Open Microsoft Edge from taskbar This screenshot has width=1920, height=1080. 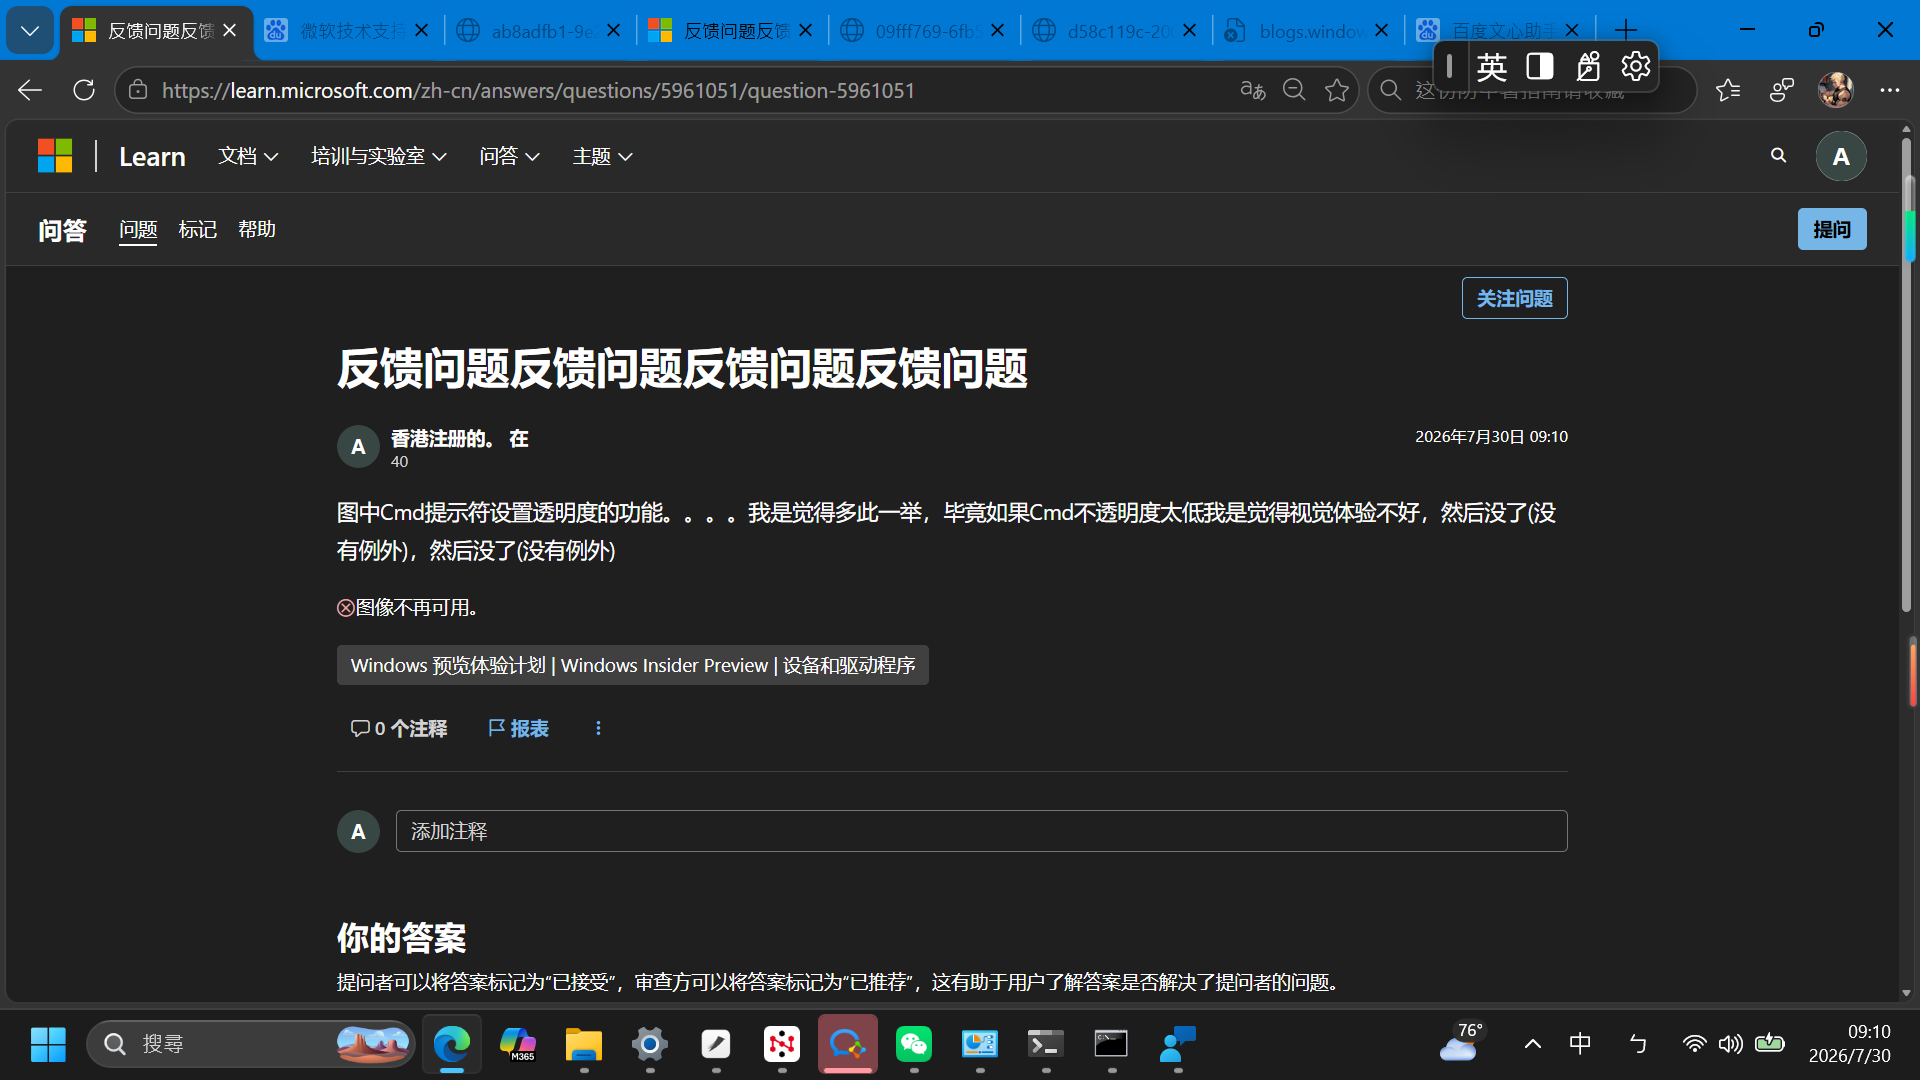[452, 1044]
